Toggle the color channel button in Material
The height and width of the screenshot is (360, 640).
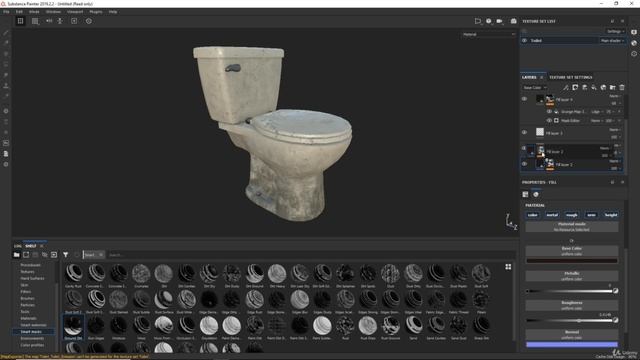point(533,215)
